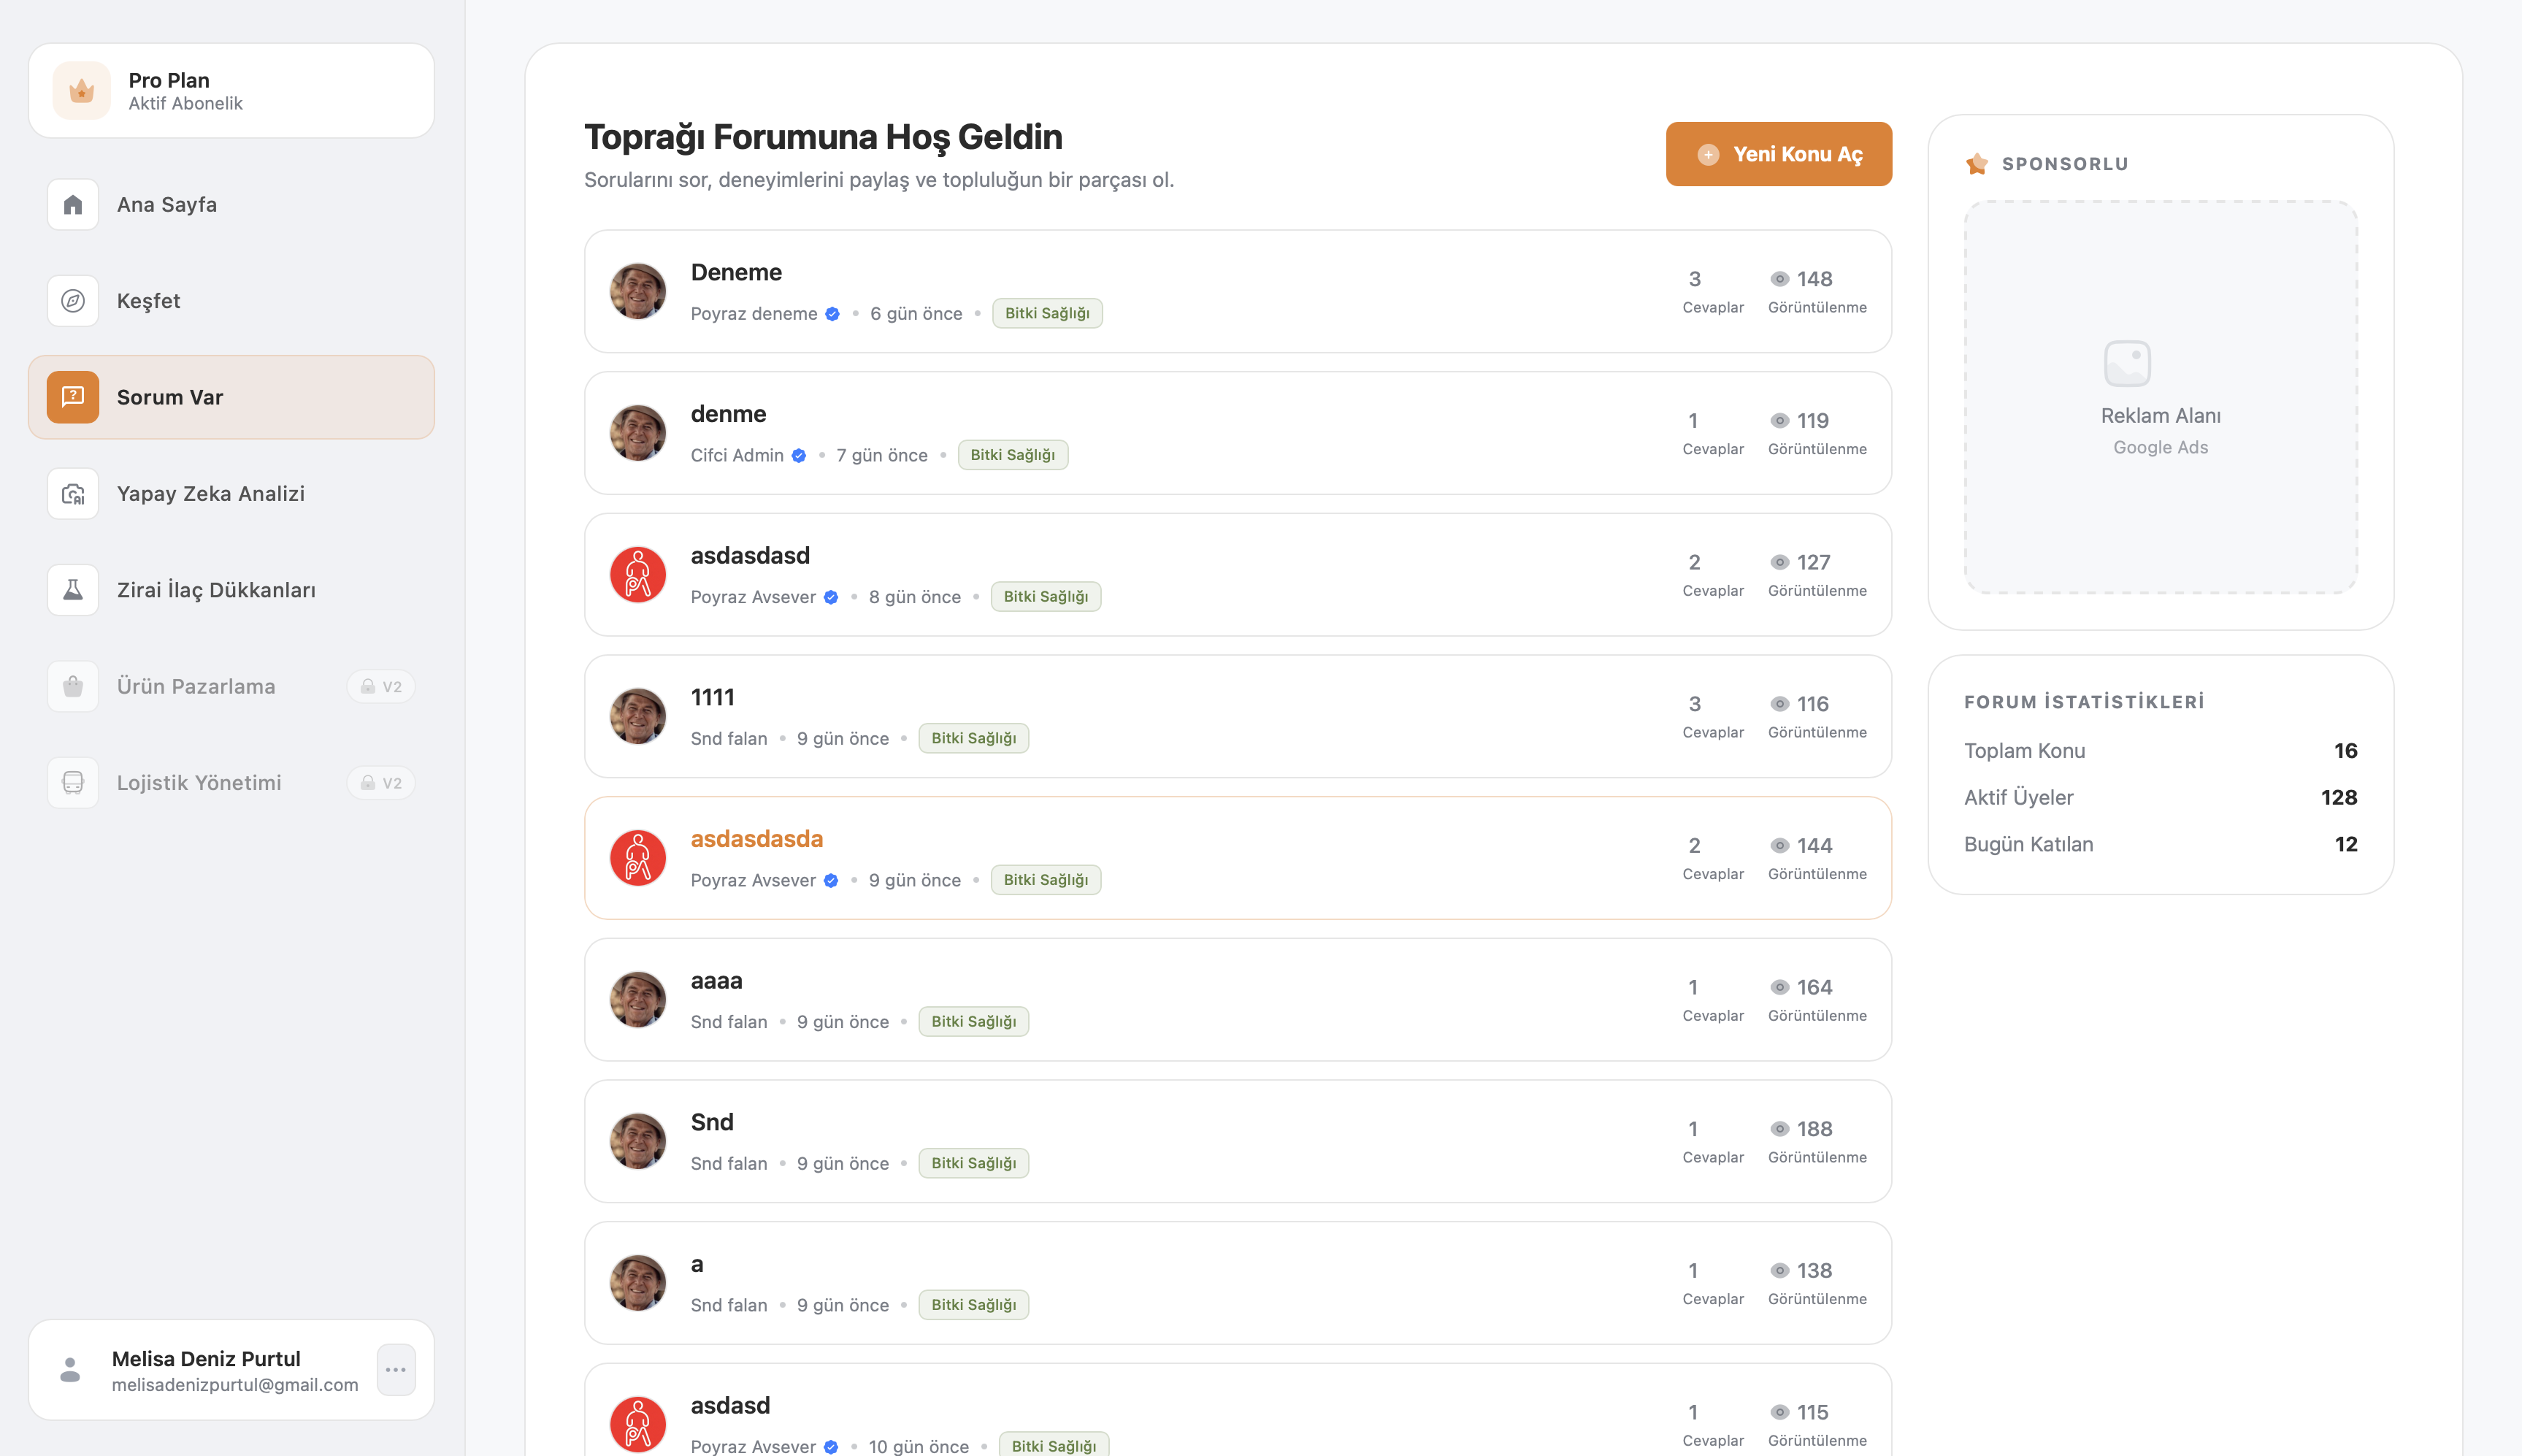Viewport: 2522px width, 1456px height.
Task: Open Yapay Zeka Analizi camera icon
Action: [72, 493]
